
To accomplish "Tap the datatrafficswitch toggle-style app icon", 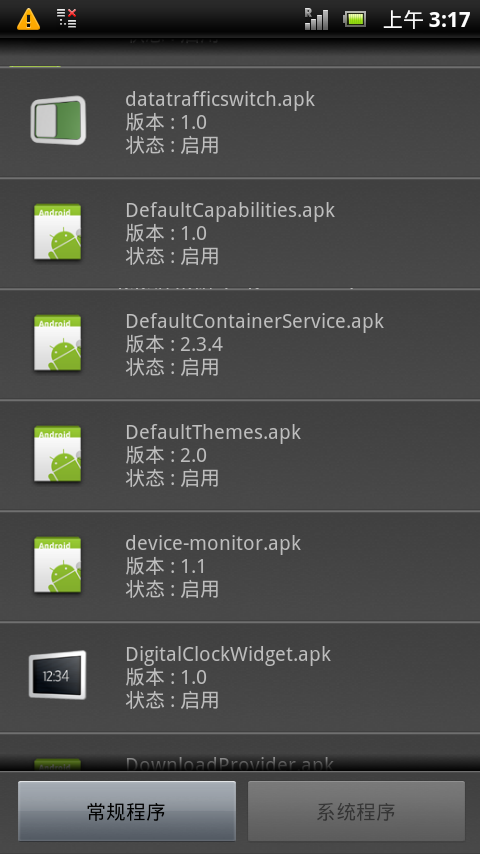I will tap(58, 120).
